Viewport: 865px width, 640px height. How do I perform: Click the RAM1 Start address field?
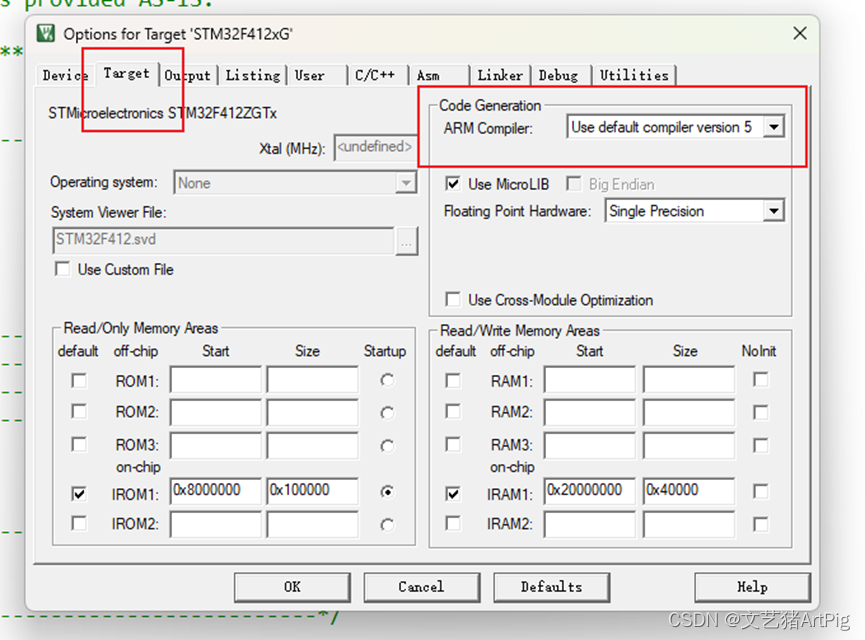(x=590, y=380)
